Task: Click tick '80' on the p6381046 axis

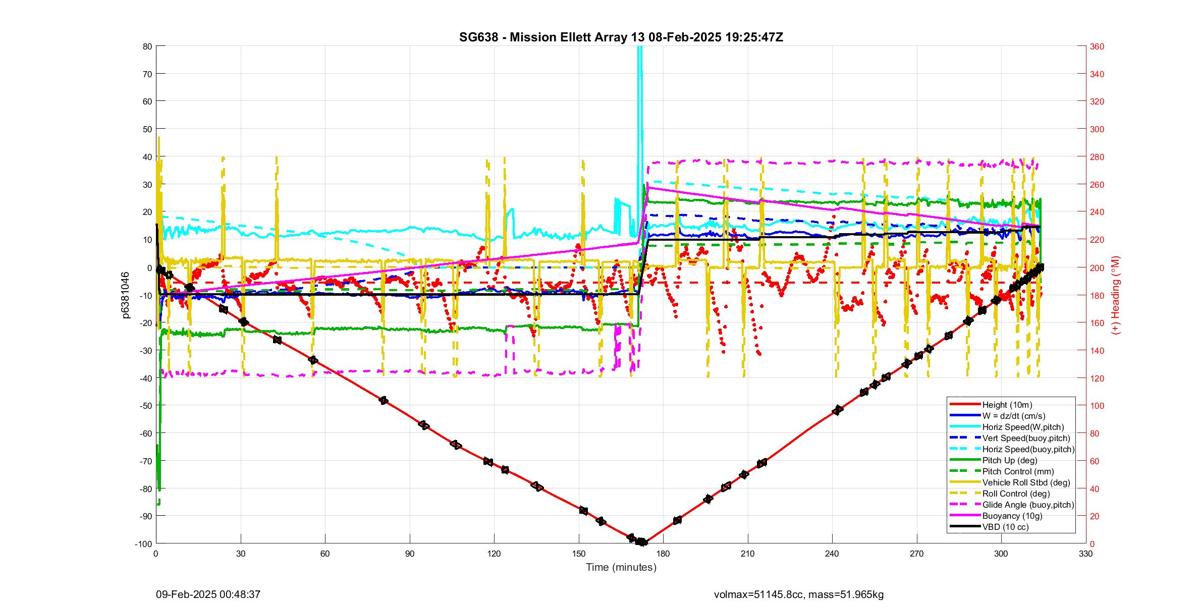Action: 146,46
